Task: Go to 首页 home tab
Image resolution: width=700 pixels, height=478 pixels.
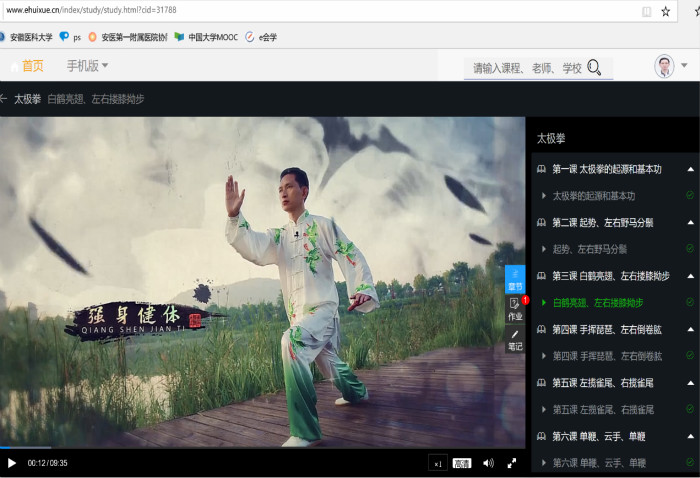Action: click(33, 66)
